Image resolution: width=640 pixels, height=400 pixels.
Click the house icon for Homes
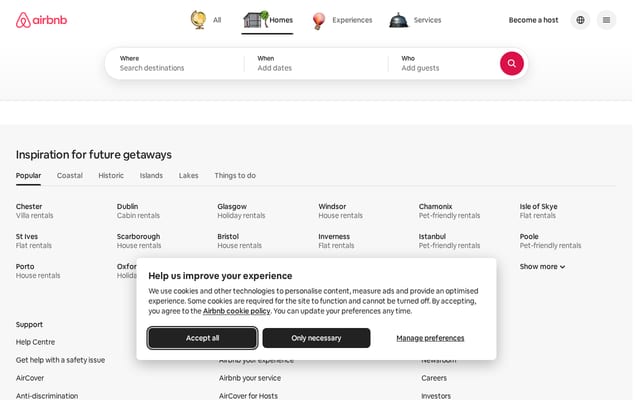[256, 20]
